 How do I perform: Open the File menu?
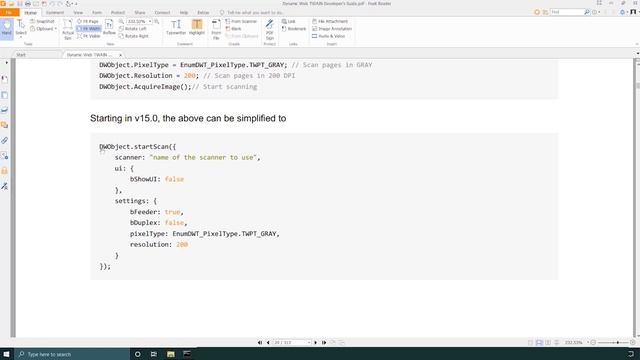point(9,13)
